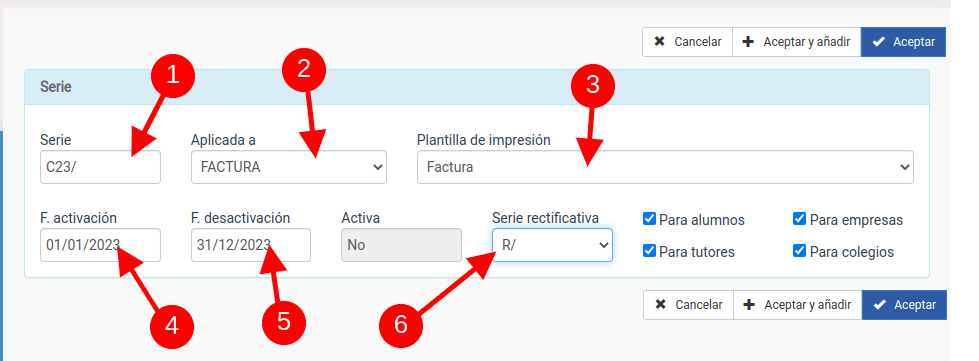This screenshot has width=979, height=361.
Task: Click the bottom blue Aceptar button
Action: click(x=905, y=305)
